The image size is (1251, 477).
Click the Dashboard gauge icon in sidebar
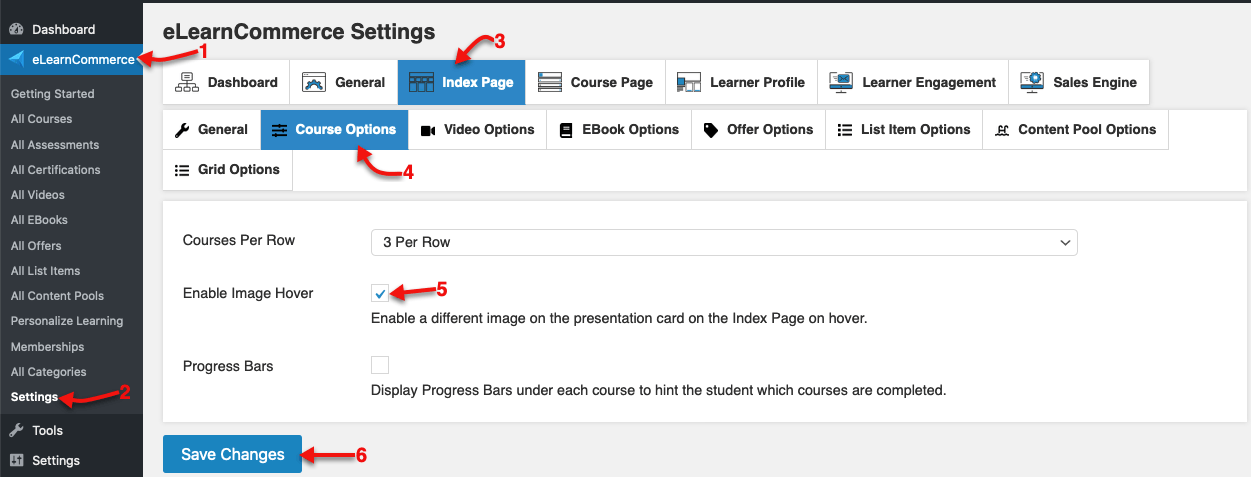16,29
